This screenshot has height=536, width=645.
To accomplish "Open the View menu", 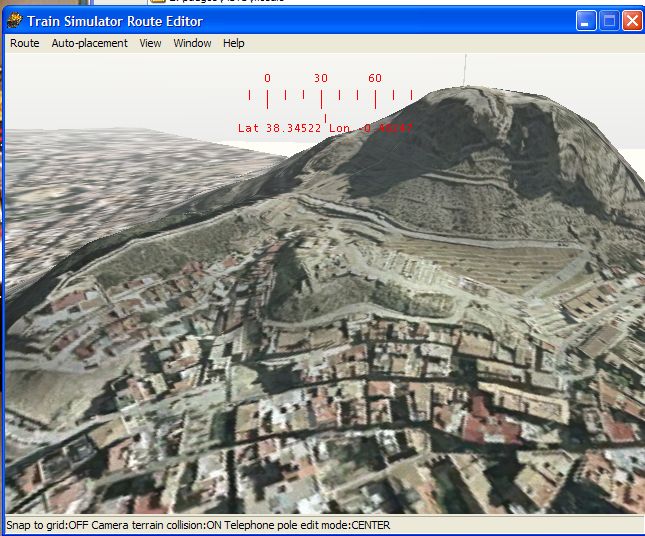I will pyautogui.click(x=150, y=43).
